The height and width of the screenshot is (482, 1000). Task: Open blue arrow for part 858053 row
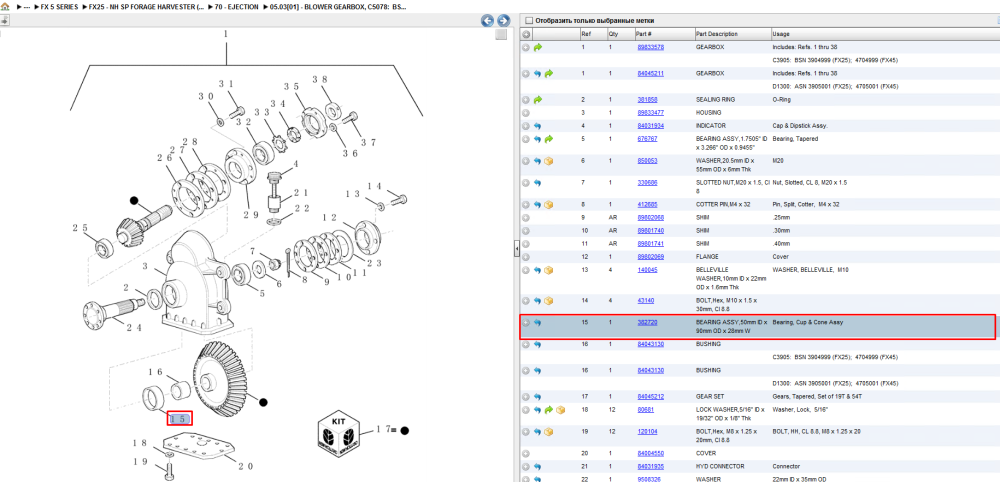coord(538,161)
